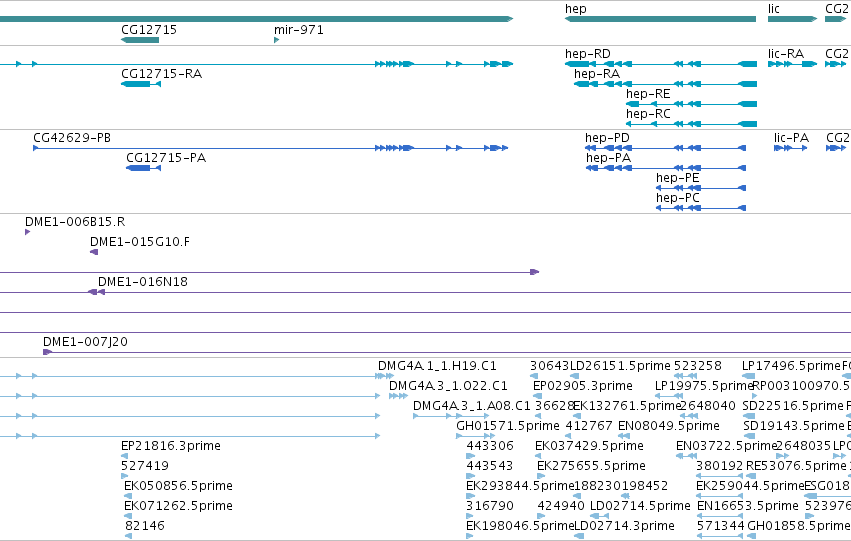Open the LP17496.5prime EST label
851x541 pixels.
[x=791, y=366]
